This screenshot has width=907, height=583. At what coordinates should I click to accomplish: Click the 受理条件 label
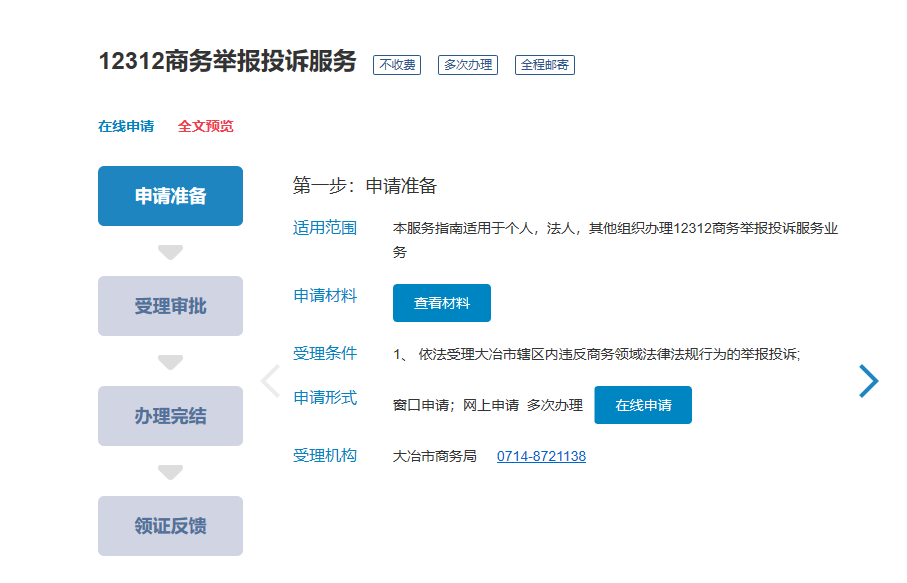pos(325,353)
